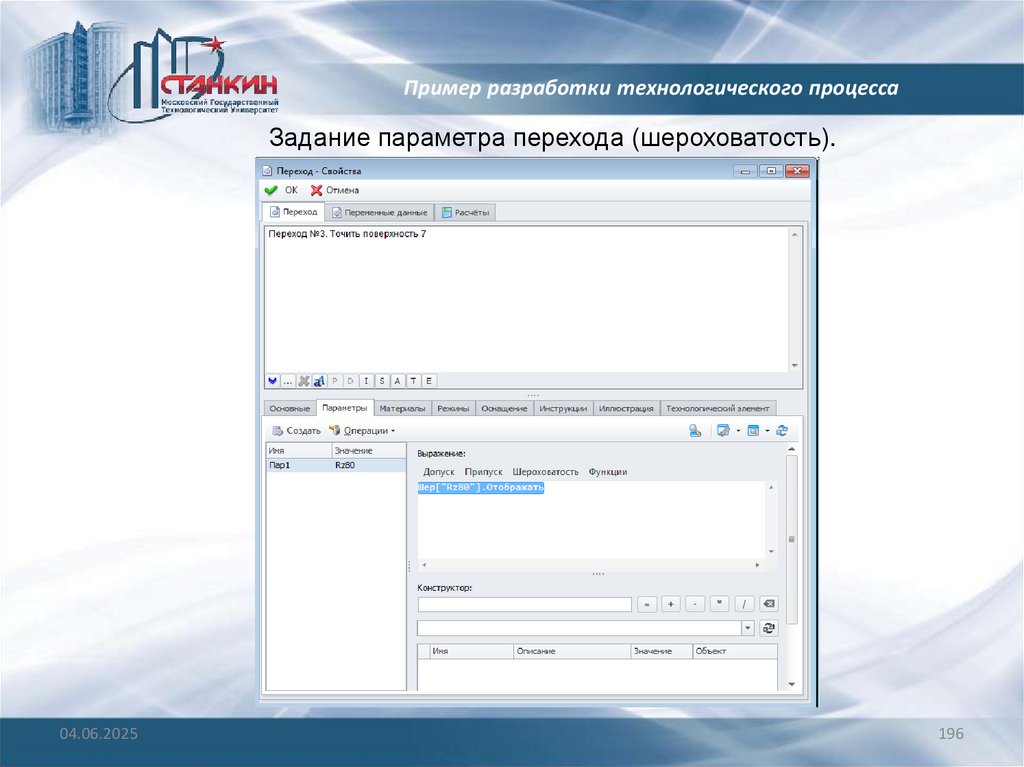Open the Технологический элемент tab
Viewport: 1024px width, 767px height.
[718, 408]
